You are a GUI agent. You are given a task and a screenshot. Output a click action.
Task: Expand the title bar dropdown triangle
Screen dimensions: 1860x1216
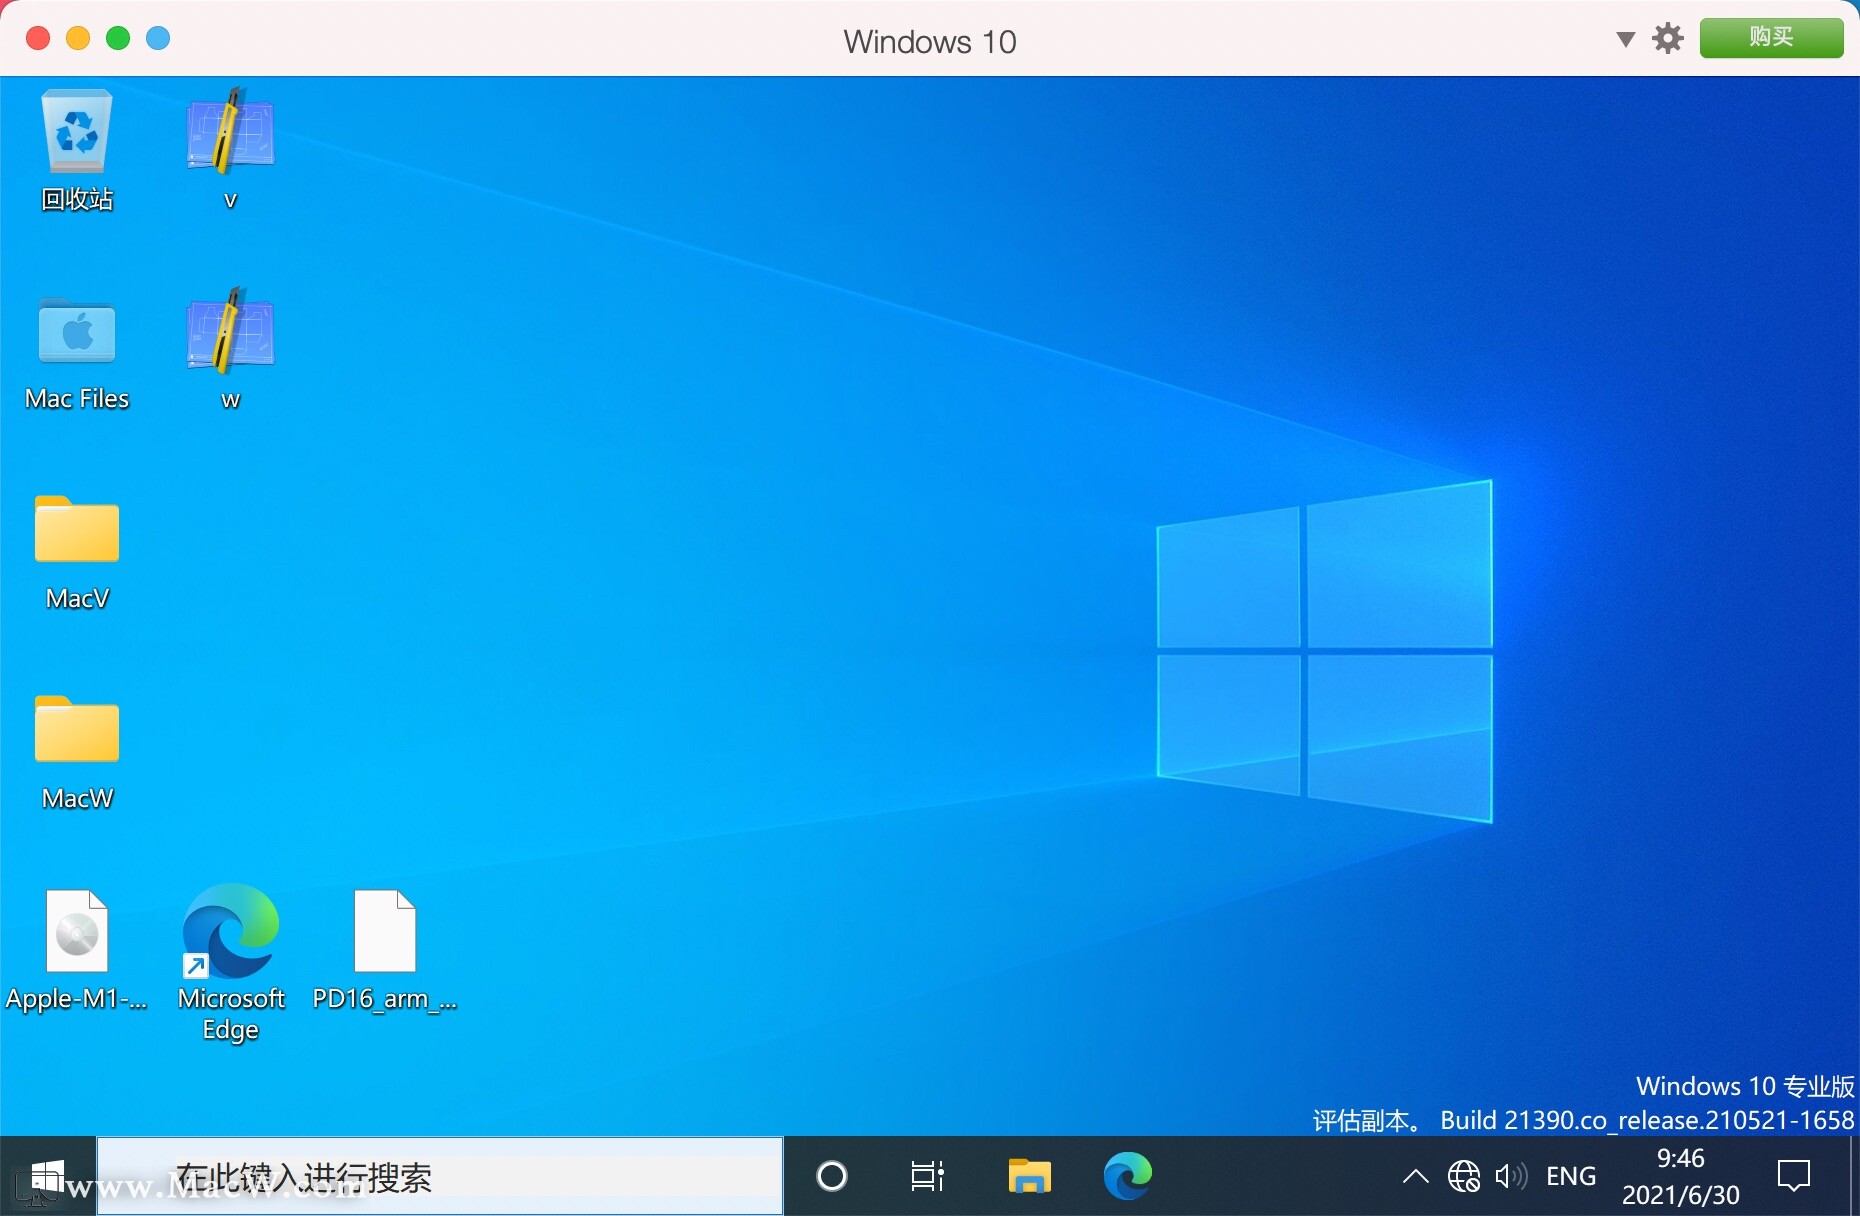click(1626, 39)
